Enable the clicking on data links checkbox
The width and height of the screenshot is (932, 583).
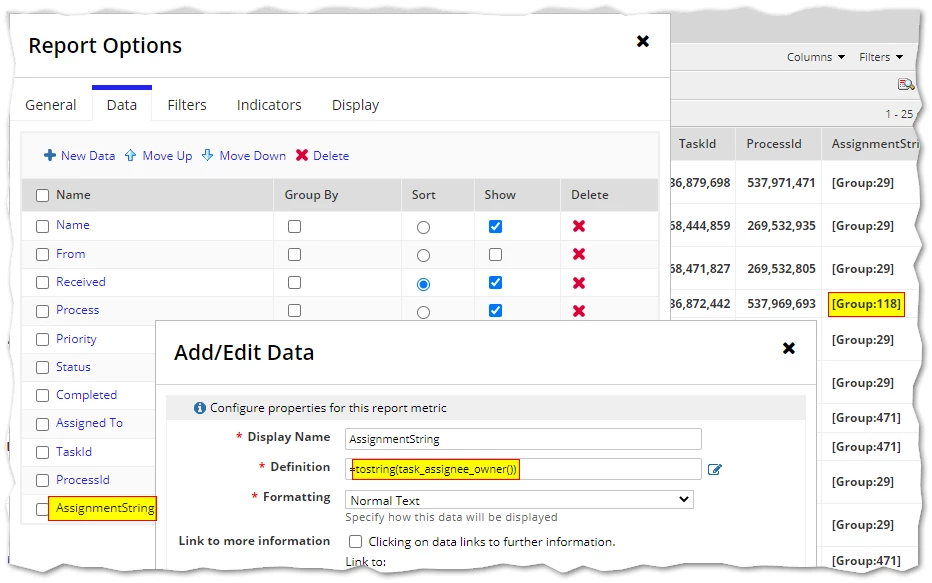pos(355,541)
